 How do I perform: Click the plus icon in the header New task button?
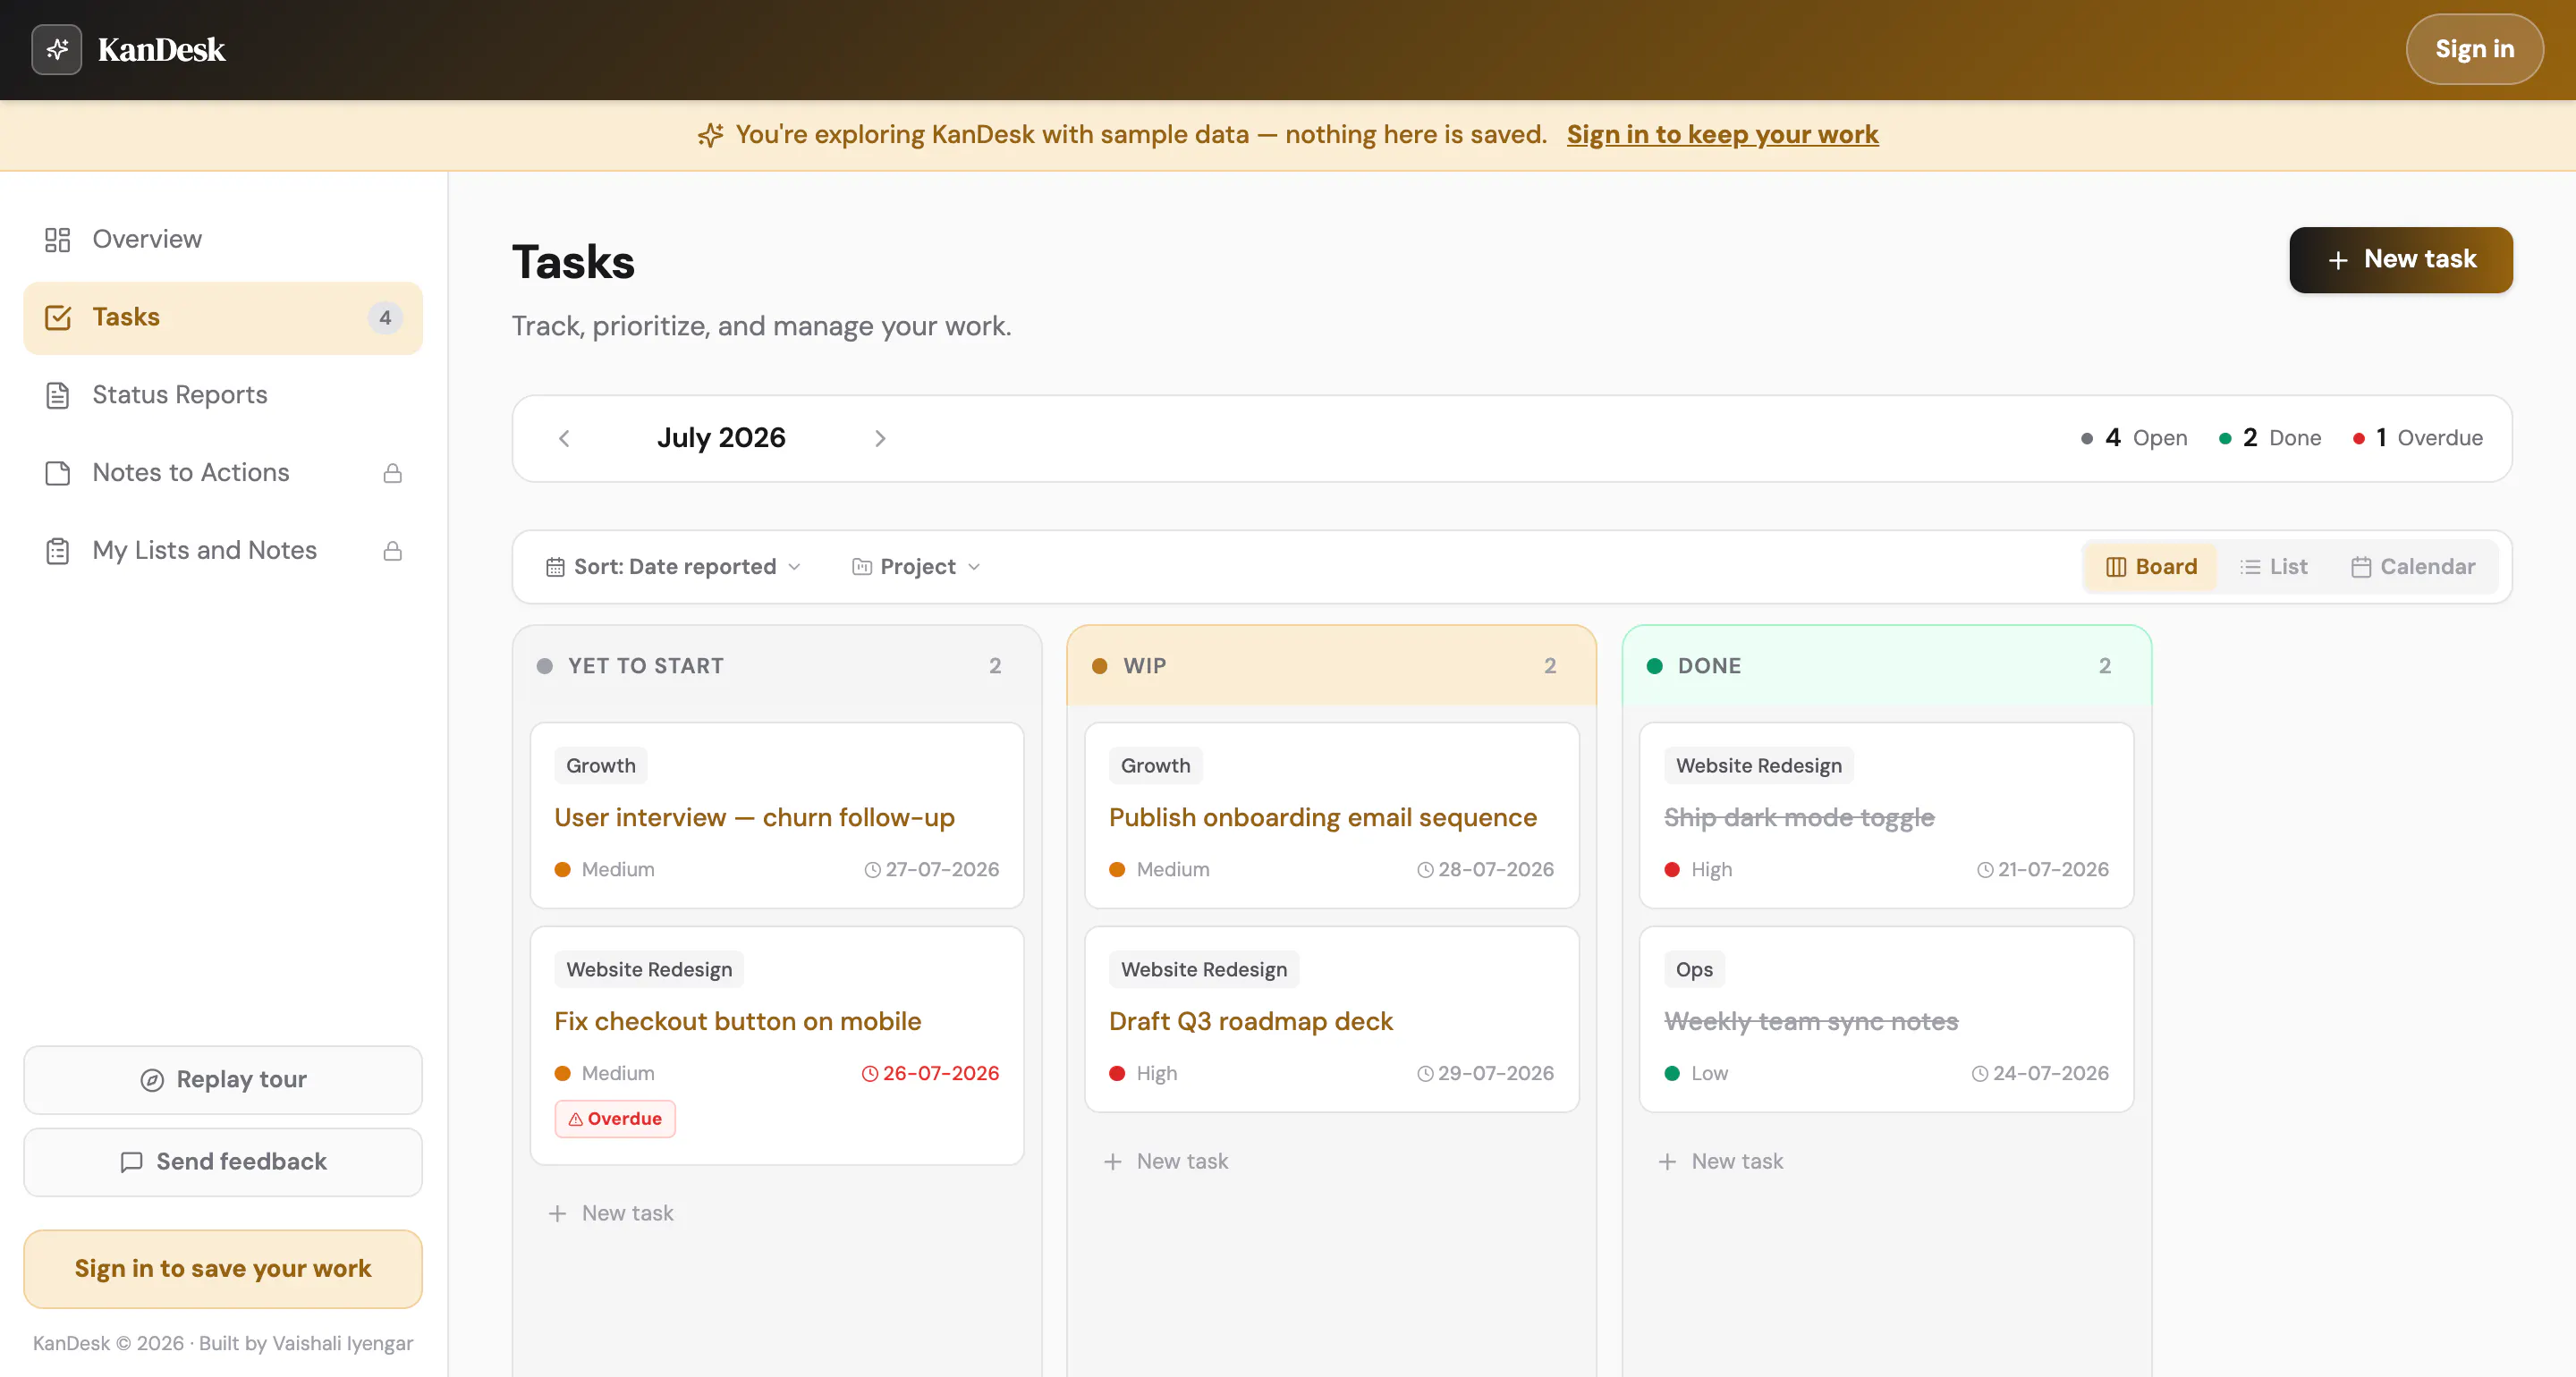[2338, 260]
